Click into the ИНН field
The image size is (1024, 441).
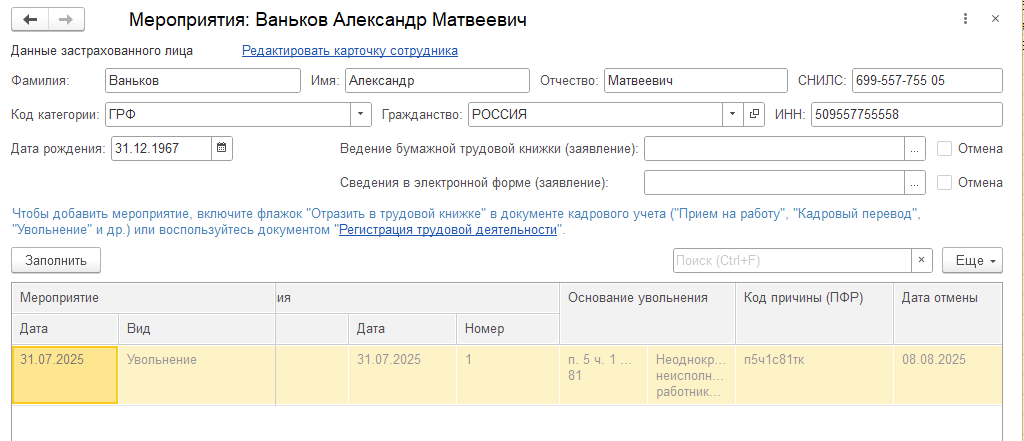[x=906, y=114]
